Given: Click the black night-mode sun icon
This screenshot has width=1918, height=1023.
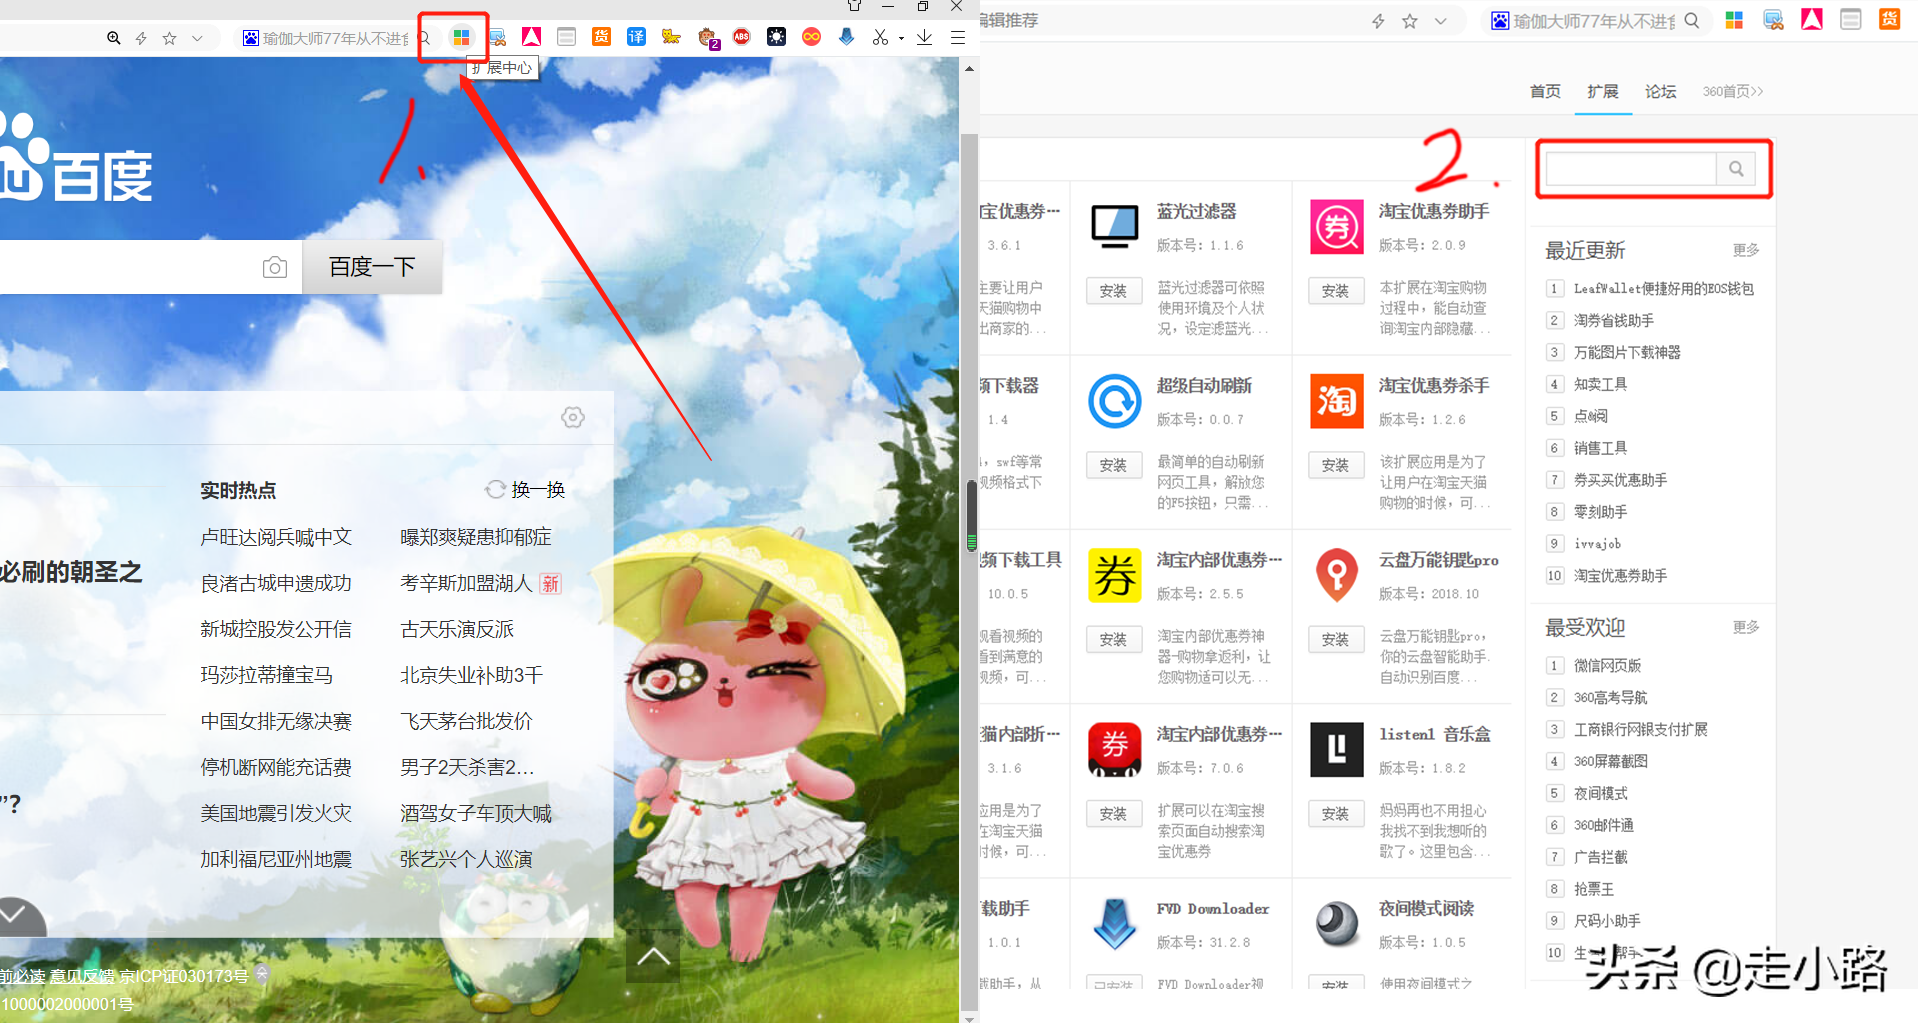Looking at the screenshot, I should (776, 37).
